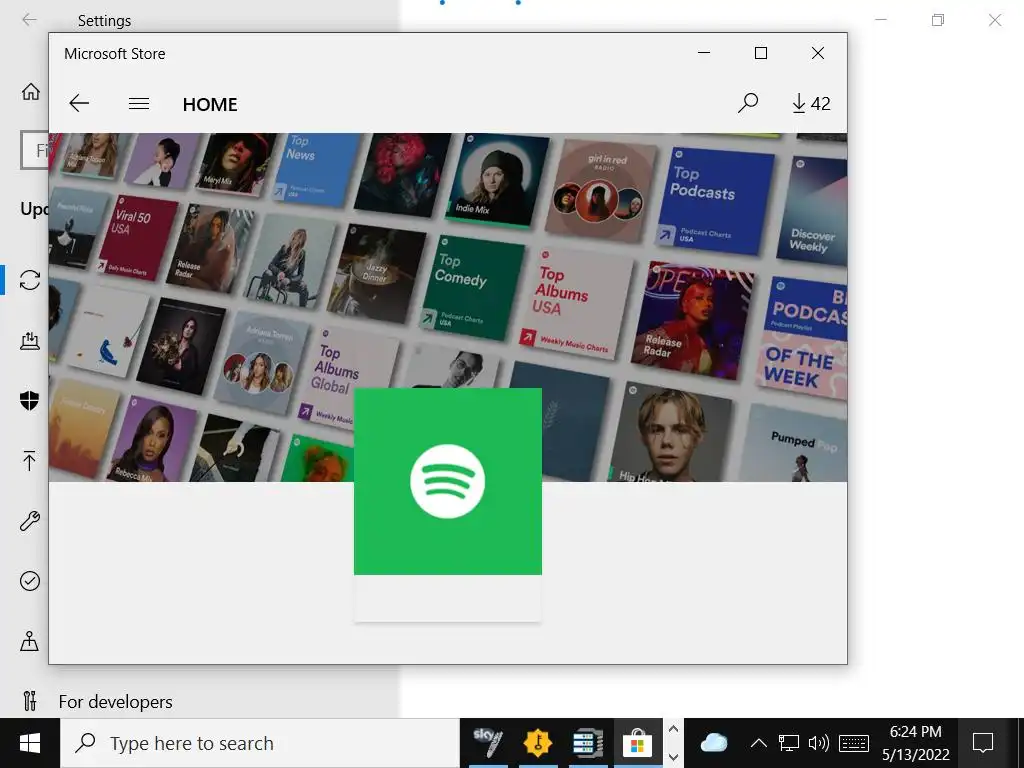Screen dimensions: 1024x768
Task: Minimize the Settings window
Action: point(881,20)
